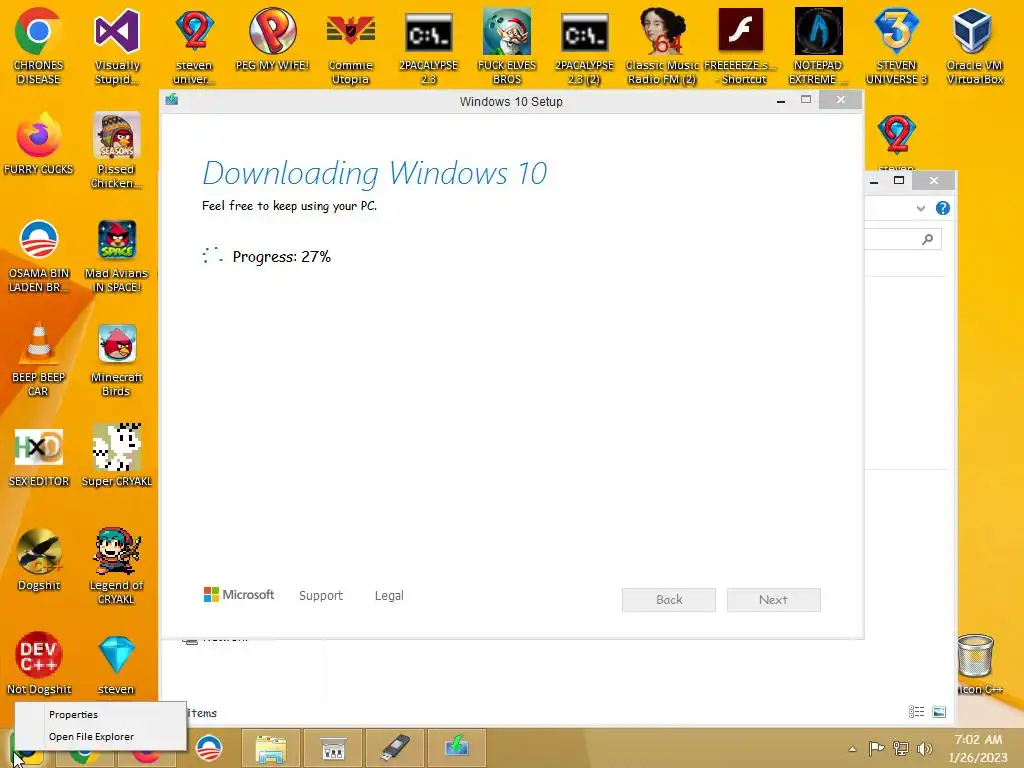Click the Obama logo taskbar icon
This screenshot has height=768, width=1024.
tap(209, 748)
